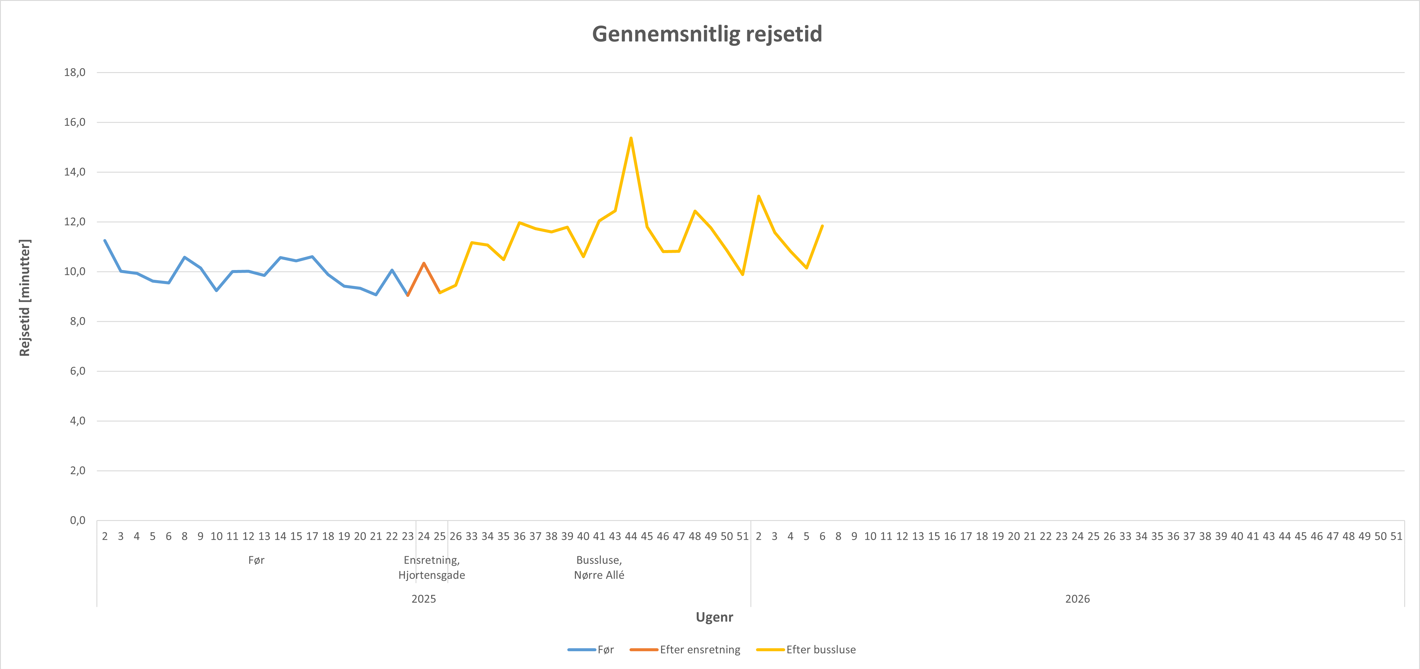
Task: Select the '0,0' y-axis label
Action: (76, 521)
